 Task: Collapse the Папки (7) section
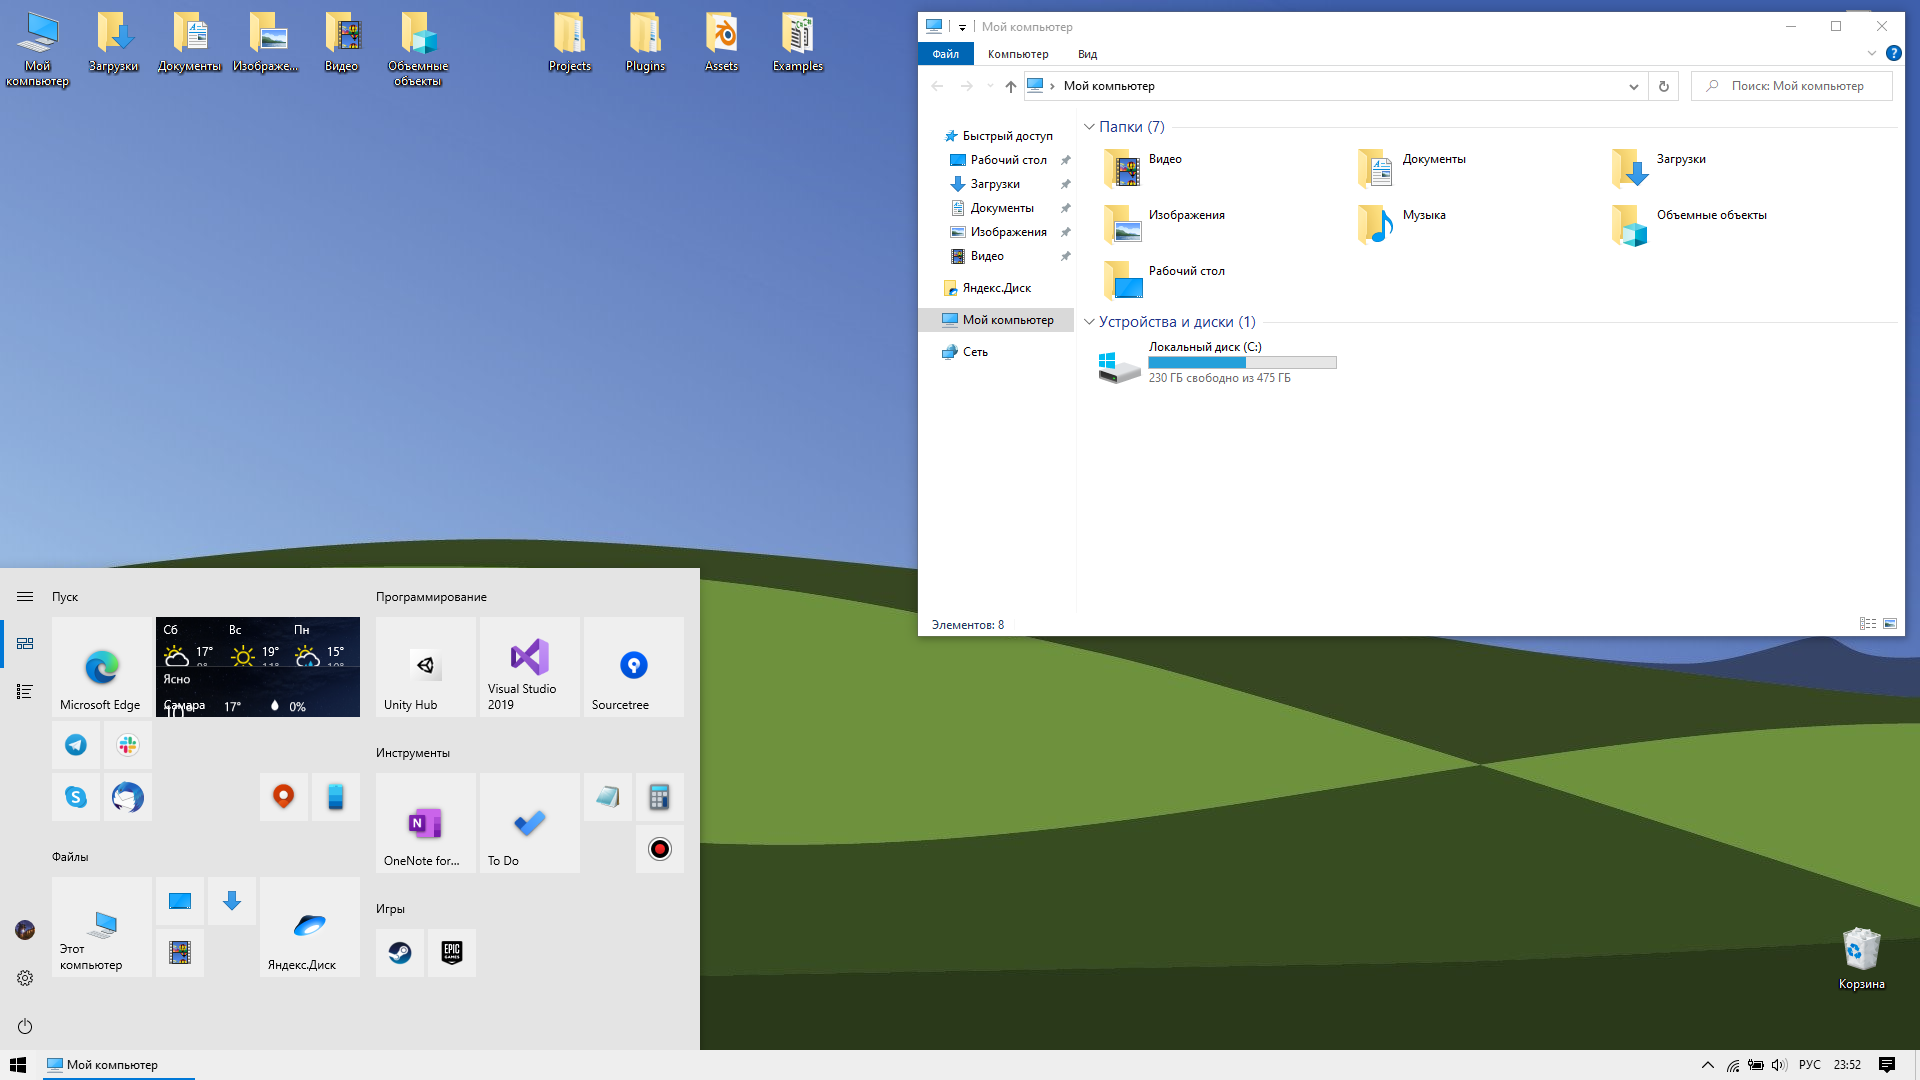coord(1089,127)
